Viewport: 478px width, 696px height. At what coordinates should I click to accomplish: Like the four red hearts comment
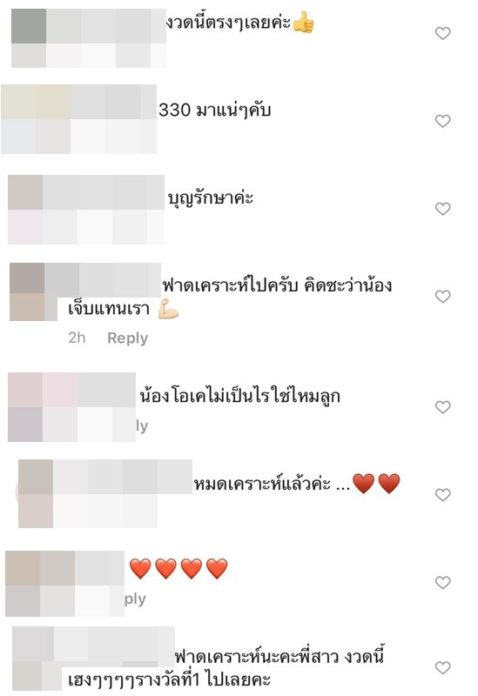pyautogui.click(x=442, y=582)
